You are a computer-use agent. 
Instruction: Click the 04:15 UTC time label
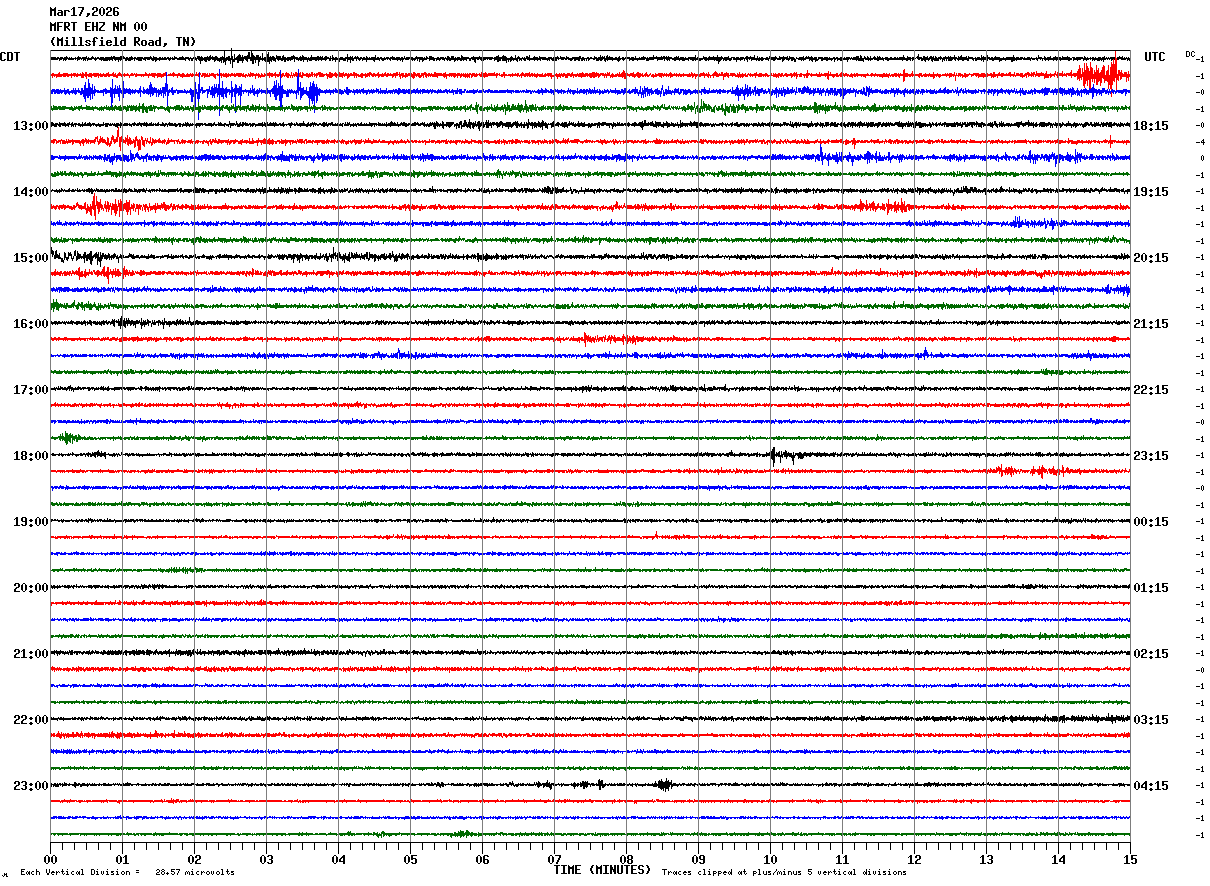click(1151, 786)
